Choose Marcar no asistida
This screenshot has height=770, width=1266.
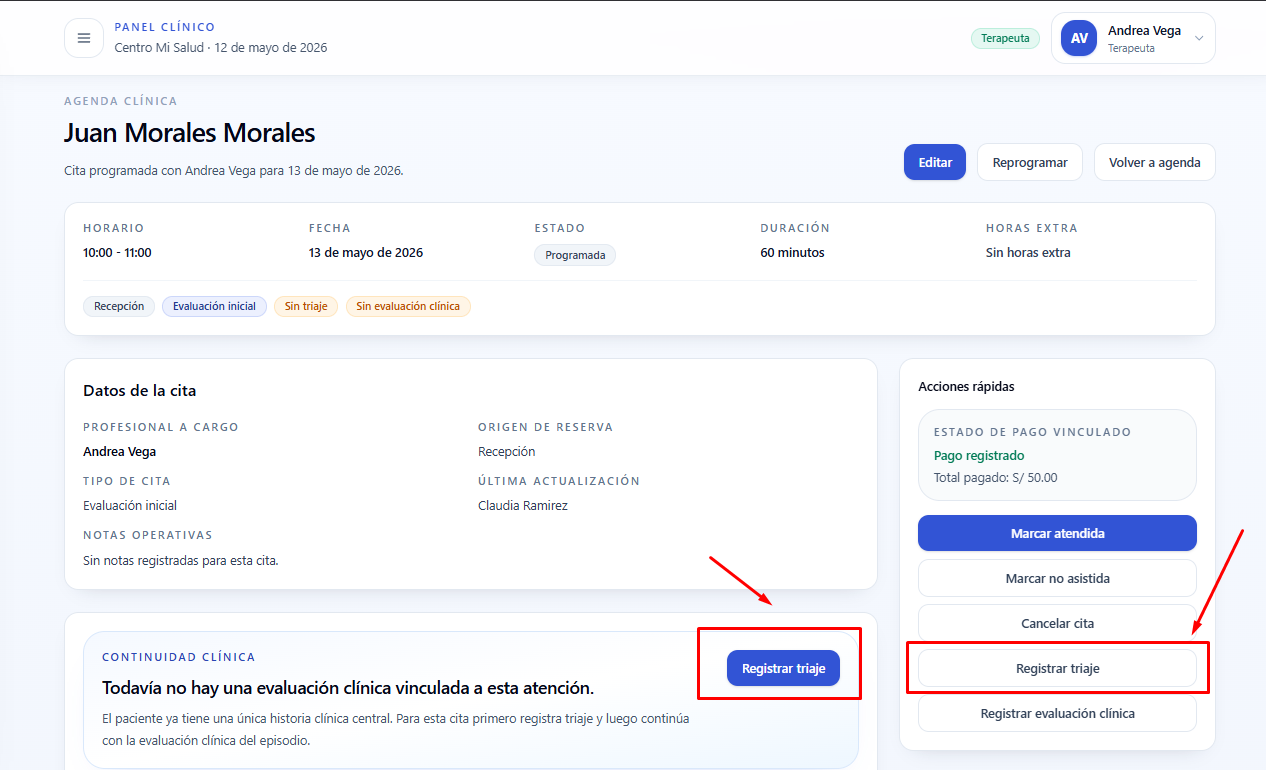(1057, 578)
